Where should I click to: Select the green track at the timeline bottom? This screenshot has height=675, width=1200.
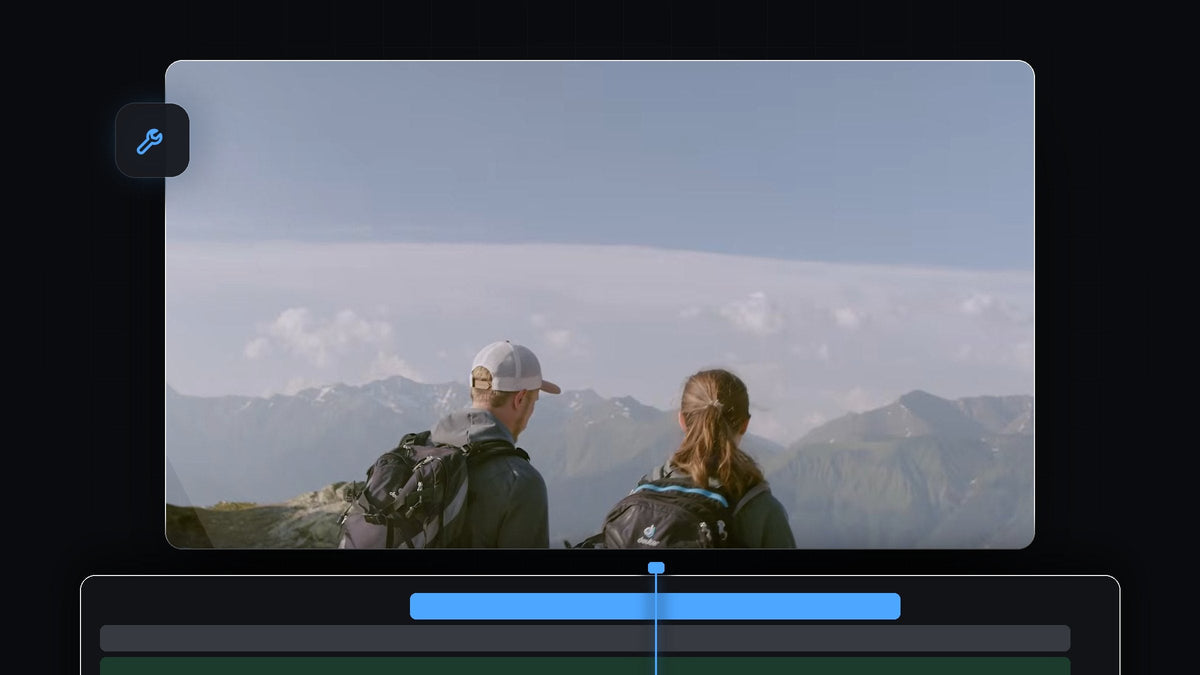[x=585, y=666]
